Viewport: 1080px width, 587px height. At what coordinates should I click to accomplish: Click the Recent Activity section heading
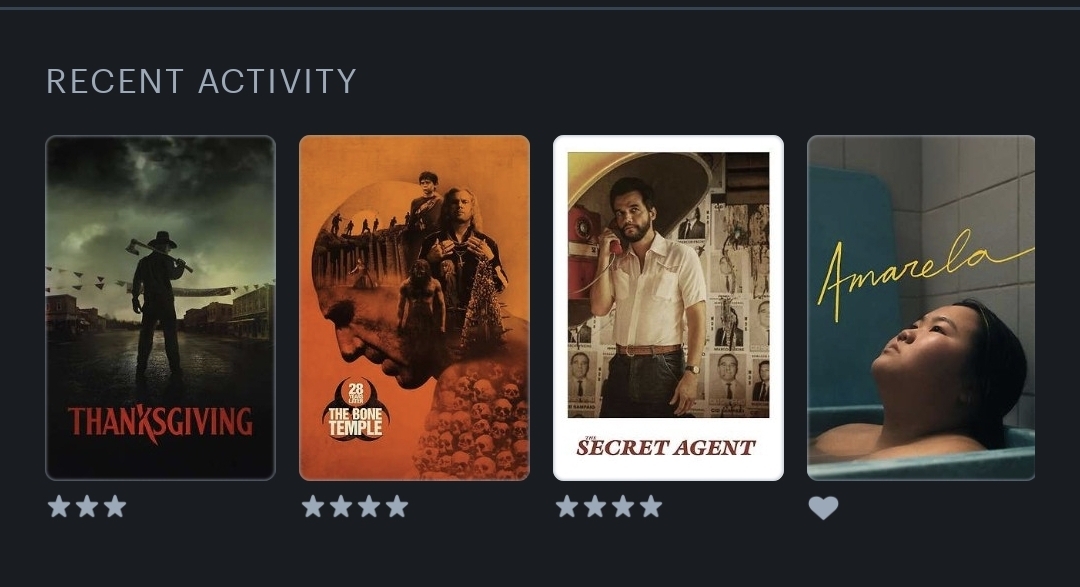pos(201,81)
